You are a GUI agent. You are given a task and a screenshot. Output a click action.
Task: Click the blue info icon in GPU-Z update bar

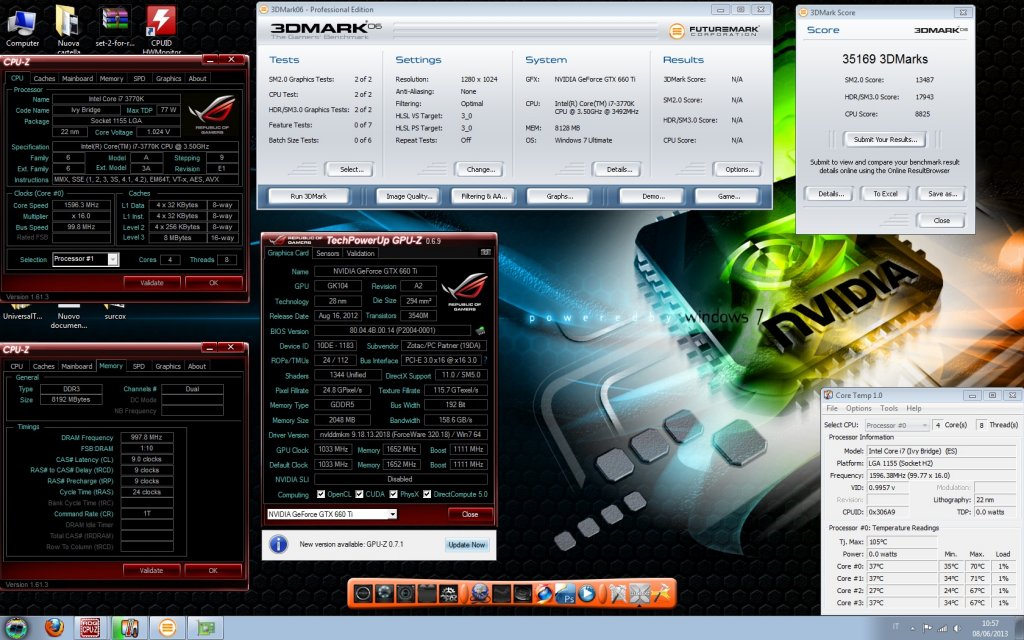coord(279,544)
